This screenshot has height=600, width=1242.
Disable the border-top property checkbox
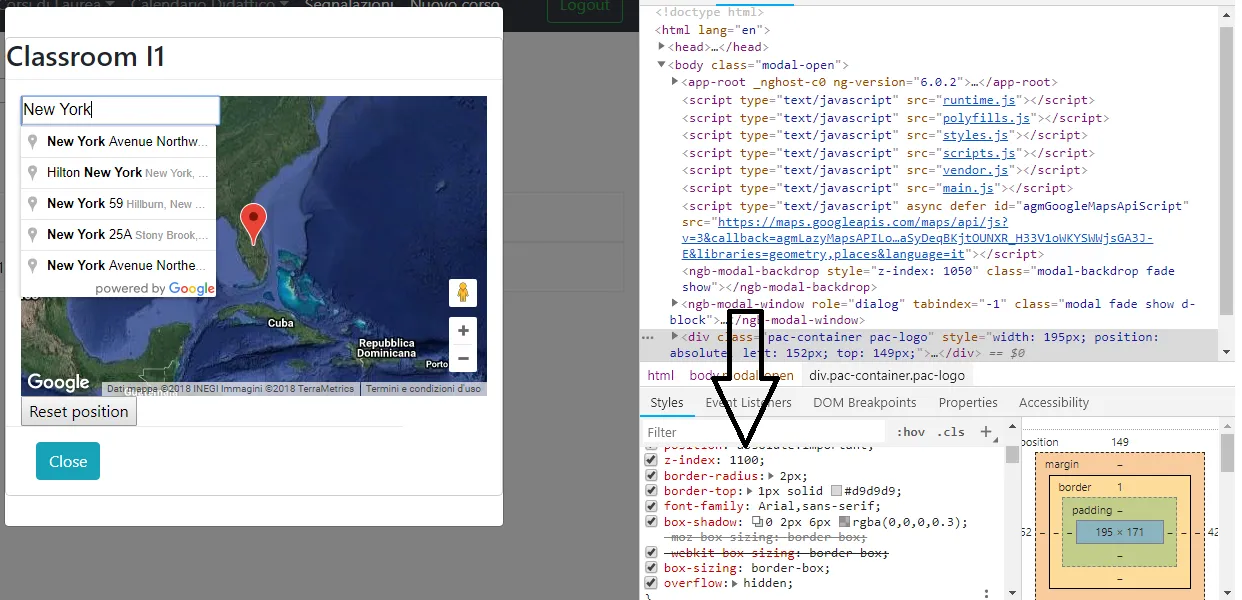point(651,491)
